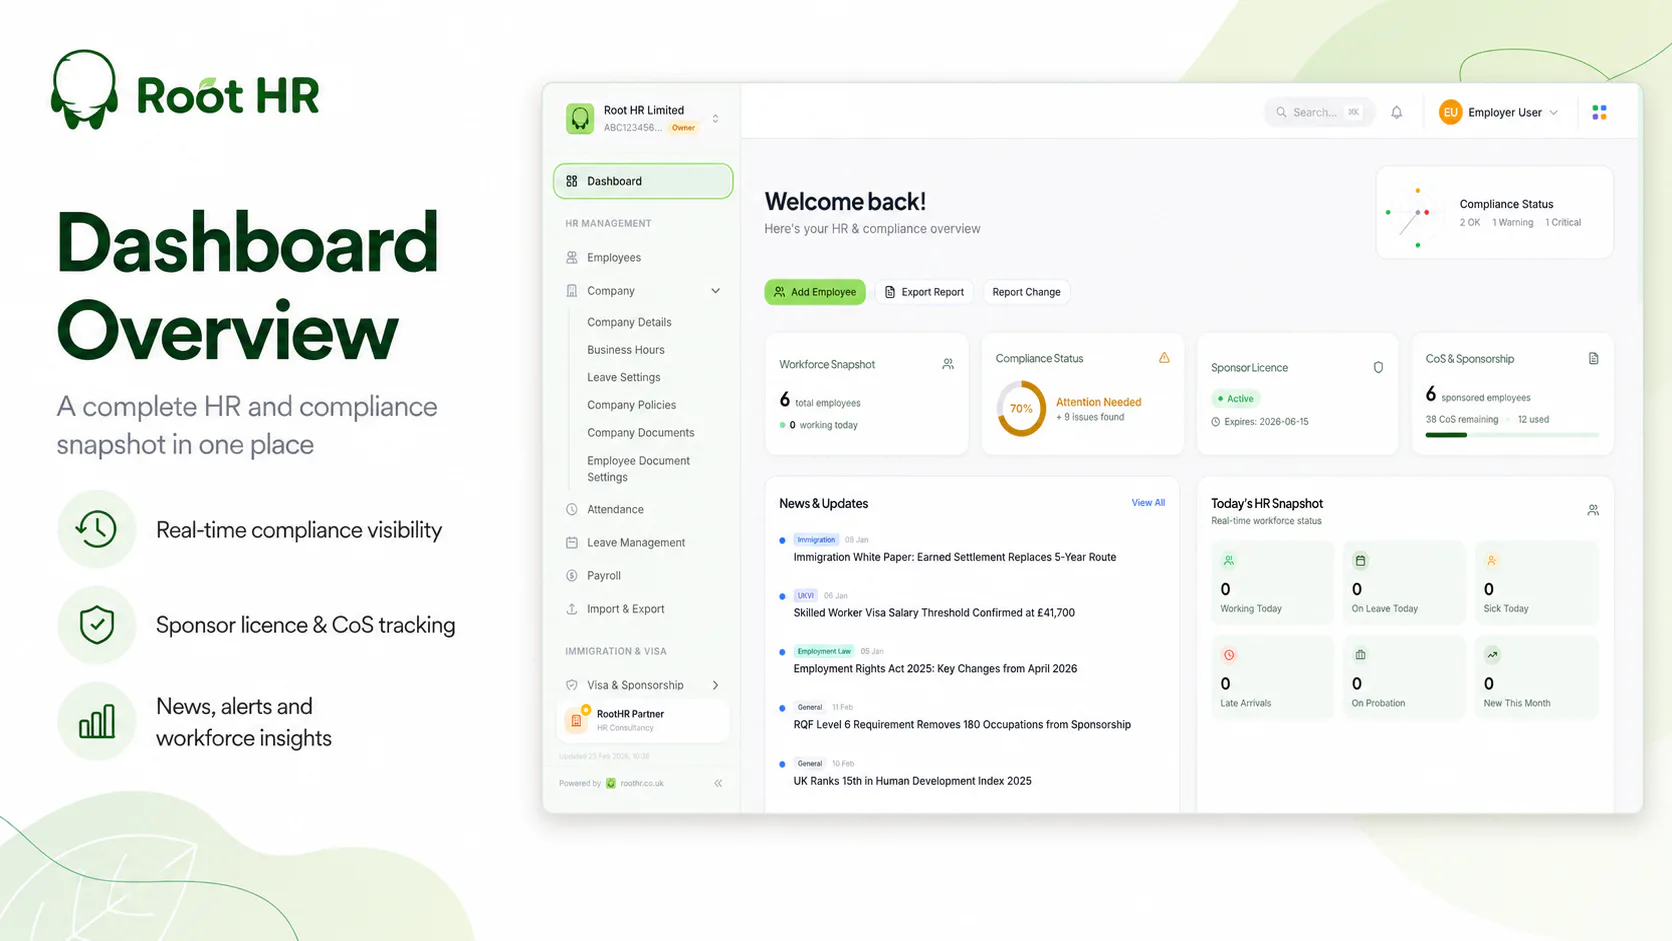Click the On Probation briefcase icon

1360,655
